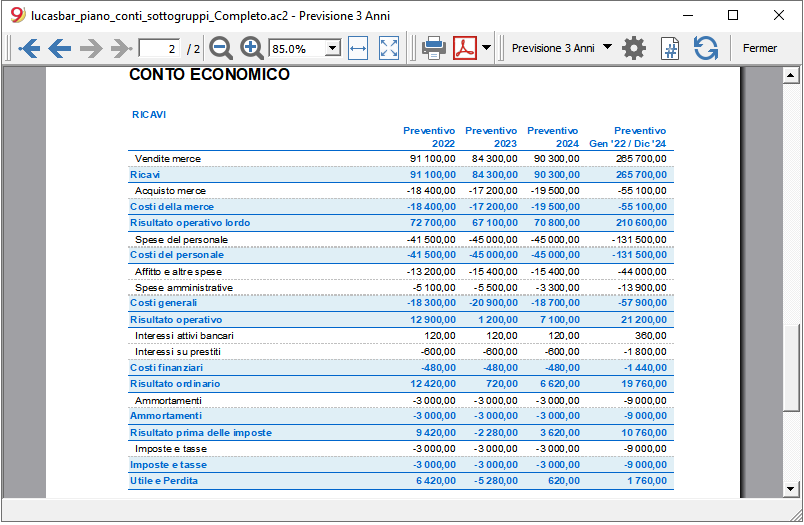Open the page hash formatting icon
This screenshot has height=525, width=804.
(670, 49)
